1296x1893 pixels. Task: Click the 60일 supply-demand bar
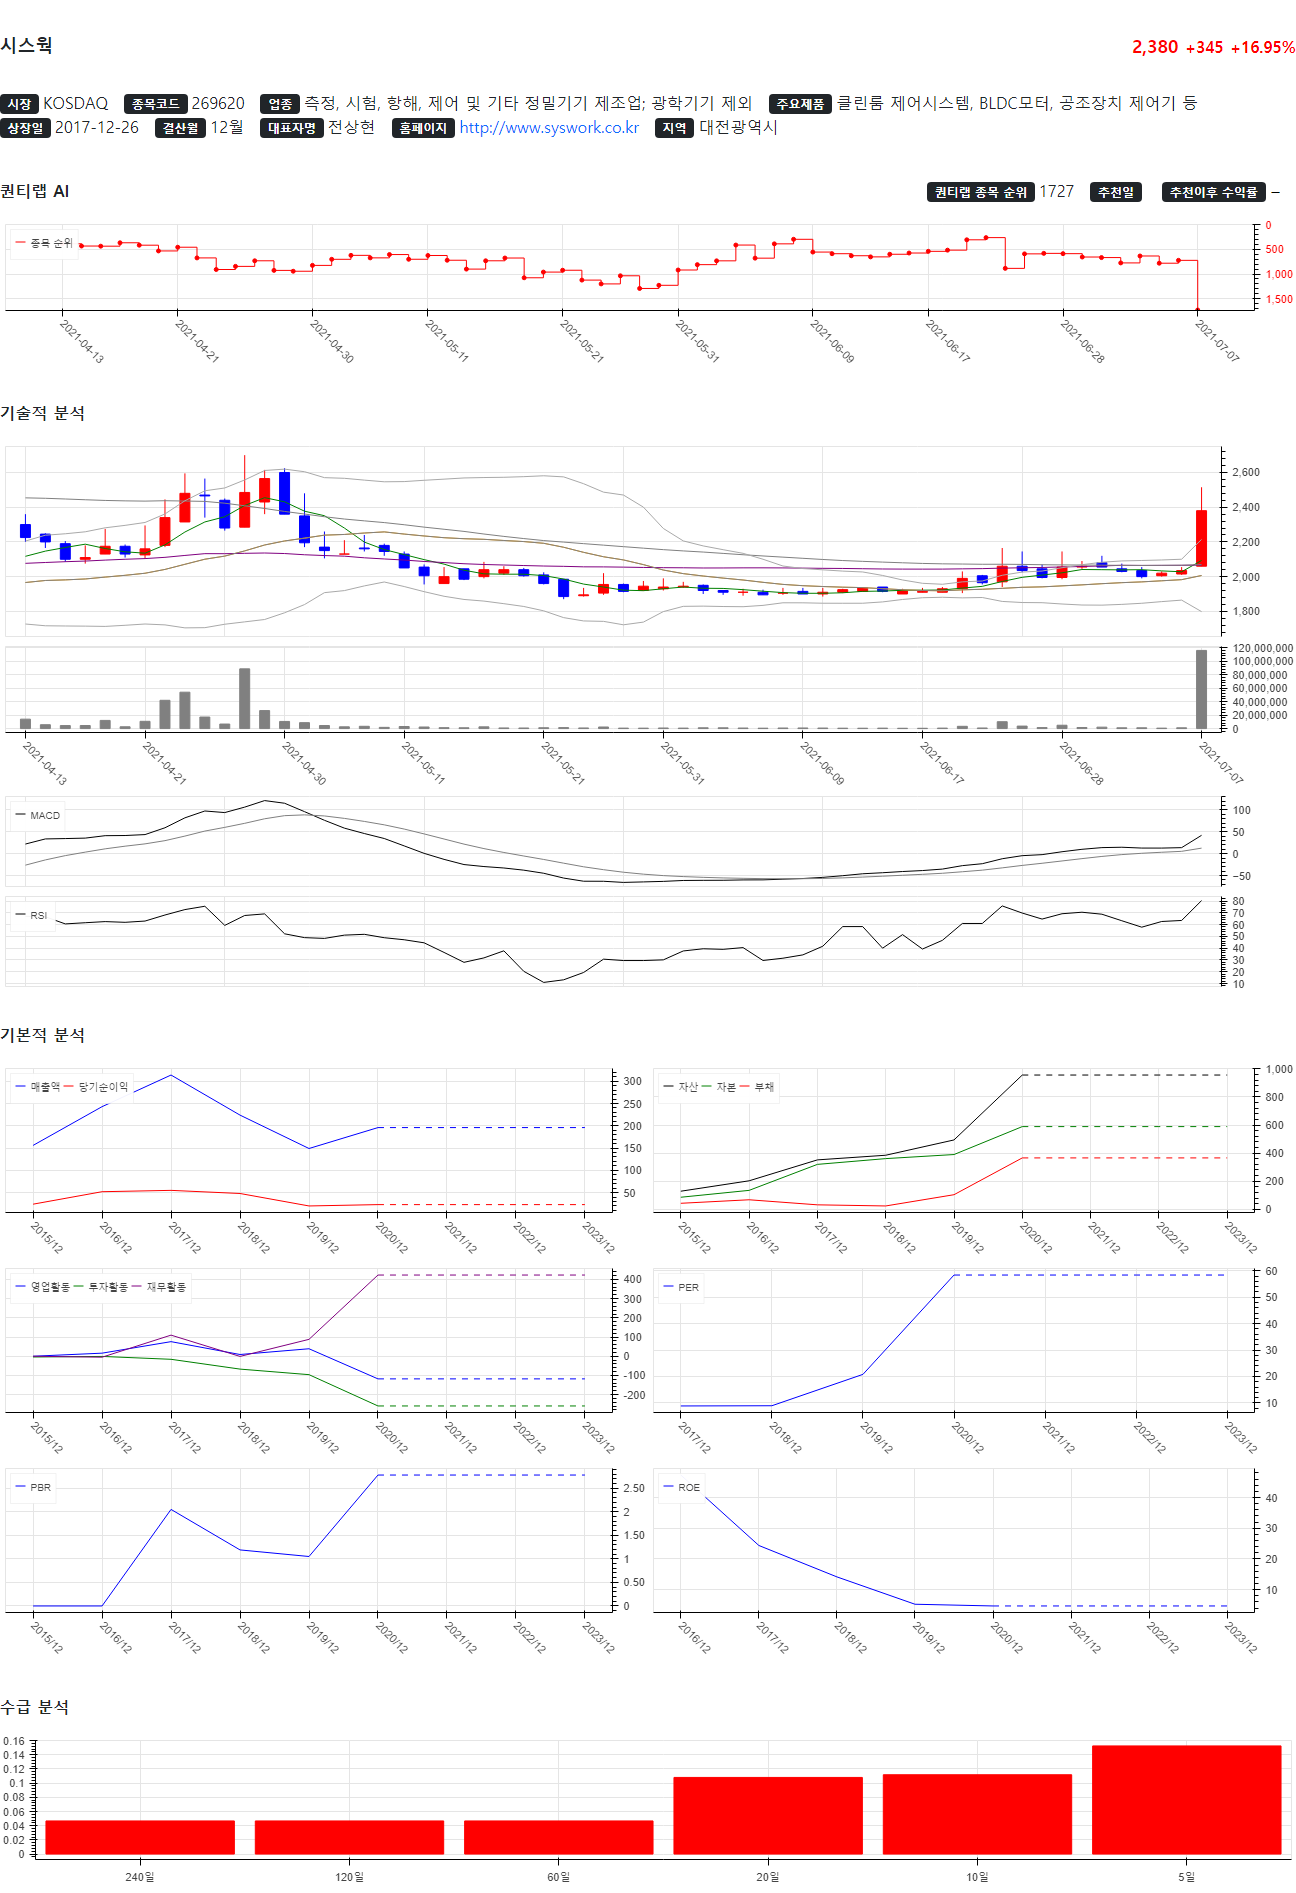(558, 1838)
